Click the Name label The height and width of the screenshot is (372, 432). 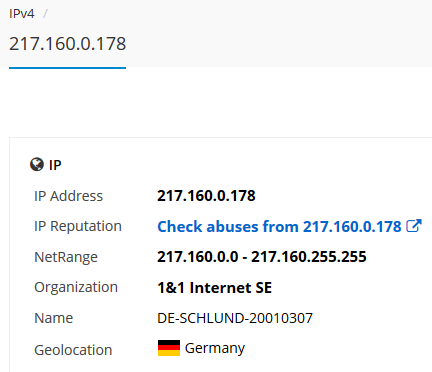pyautogui.click(x=53, y=318)
